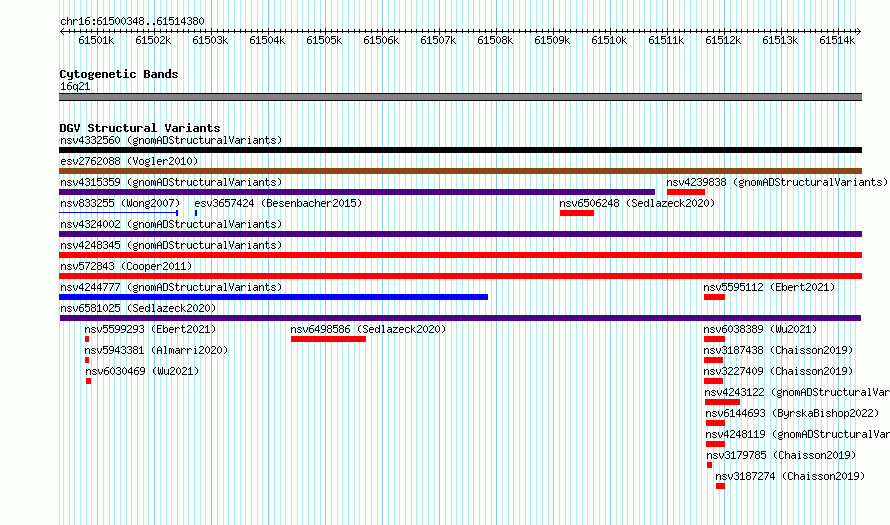Click small red nsv6030469 marker

89,381
